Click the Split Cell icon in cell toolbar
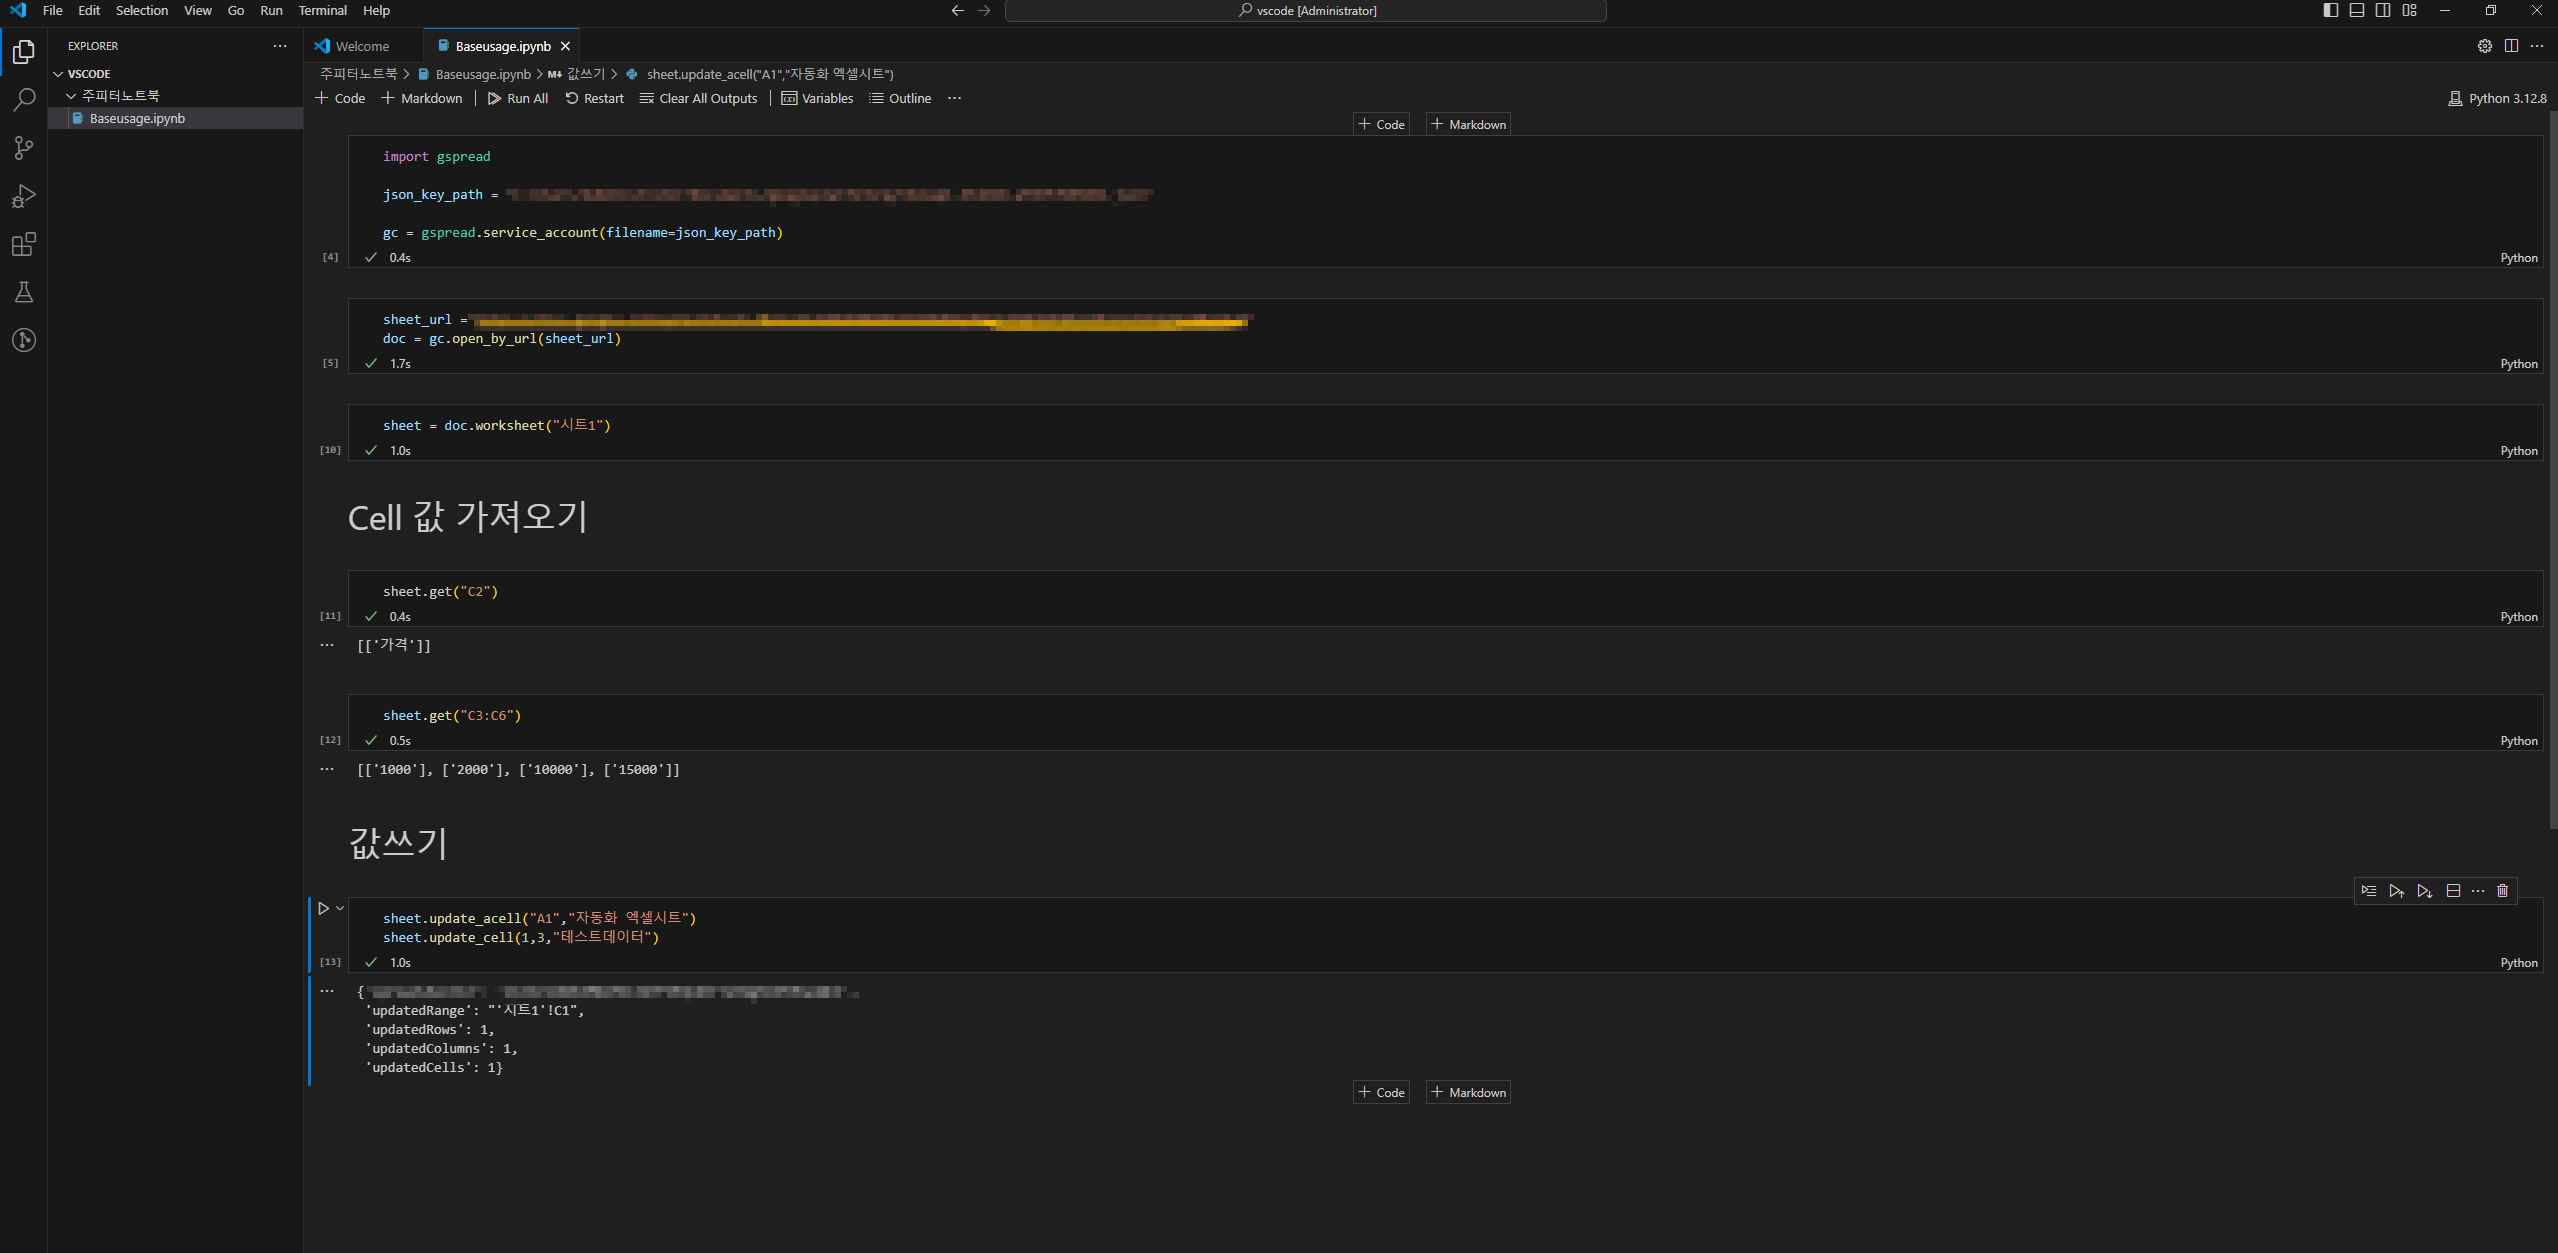Image resolution: width=2558 pixels, height=1253 pixels. 2453,891
